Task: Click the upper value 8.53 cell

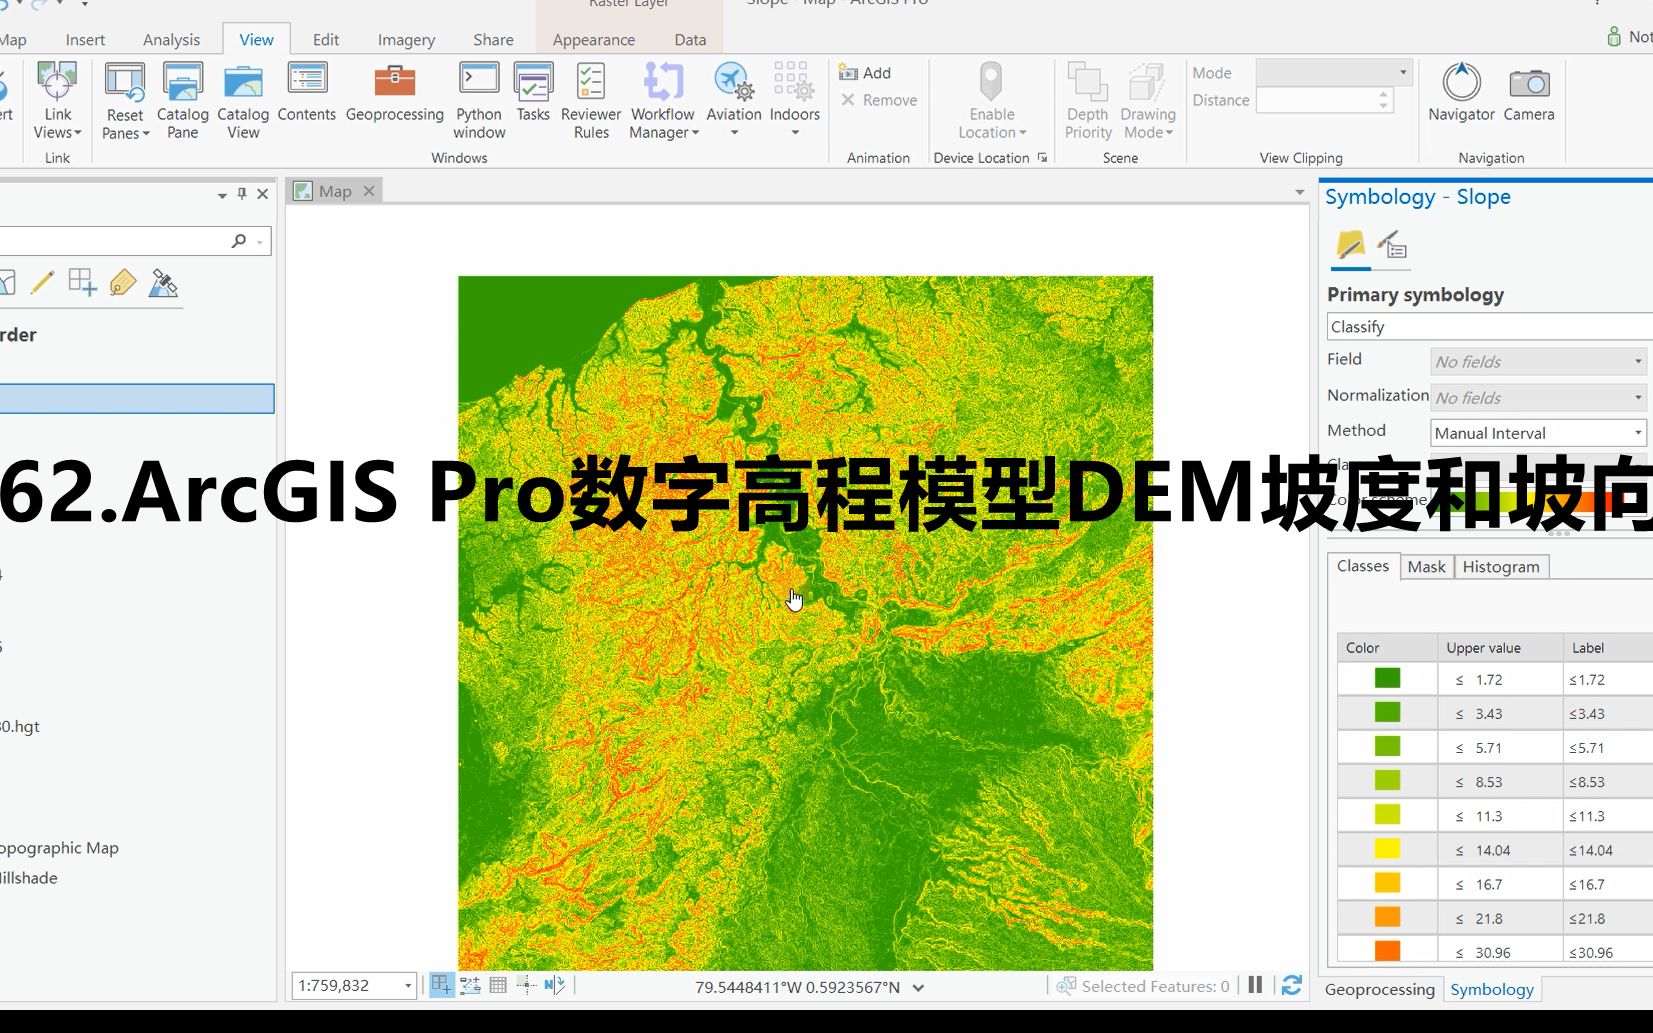Action: point(1500,782)
